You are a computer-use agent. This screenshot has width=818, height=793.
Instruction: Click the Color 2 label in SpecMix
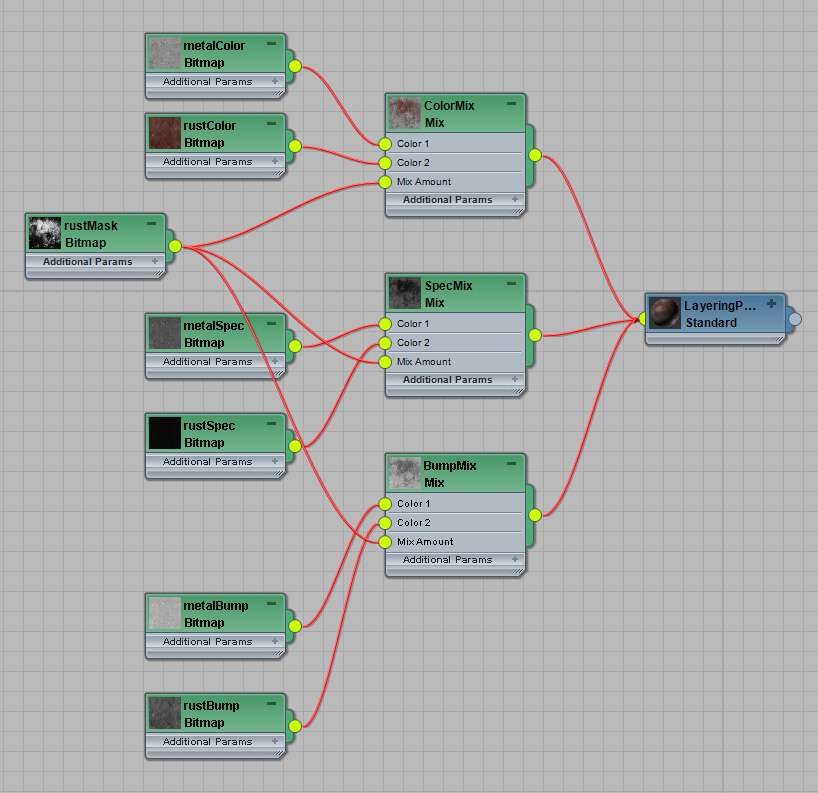coord(413,343)
